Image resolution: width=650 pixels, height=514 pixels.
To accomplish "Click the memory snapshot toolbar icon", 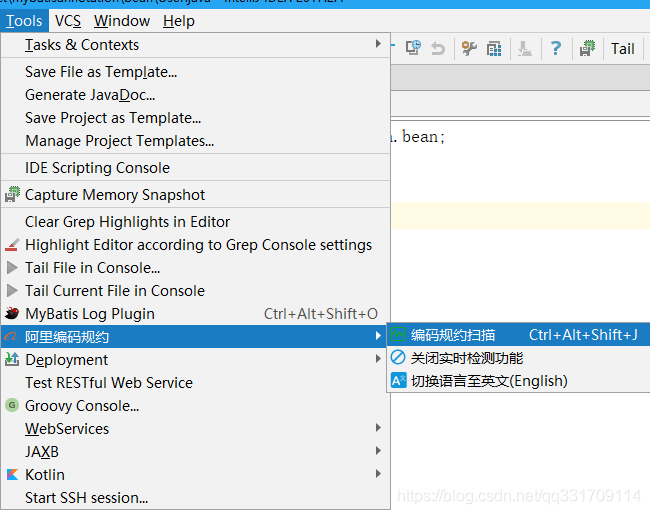I will [x=587, y=48].
